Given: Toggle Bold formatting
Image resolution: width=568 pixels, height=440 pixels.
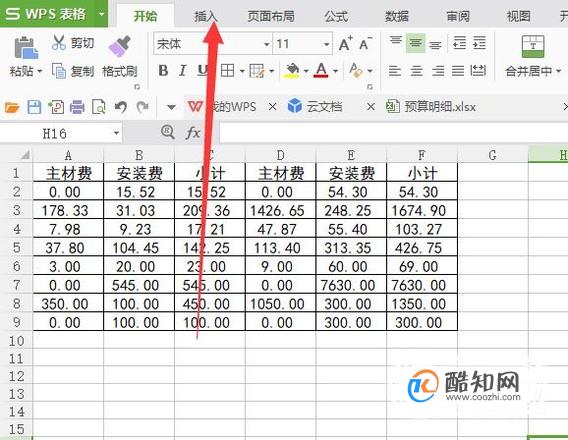Looking at the screenshot, I should 163,71.
